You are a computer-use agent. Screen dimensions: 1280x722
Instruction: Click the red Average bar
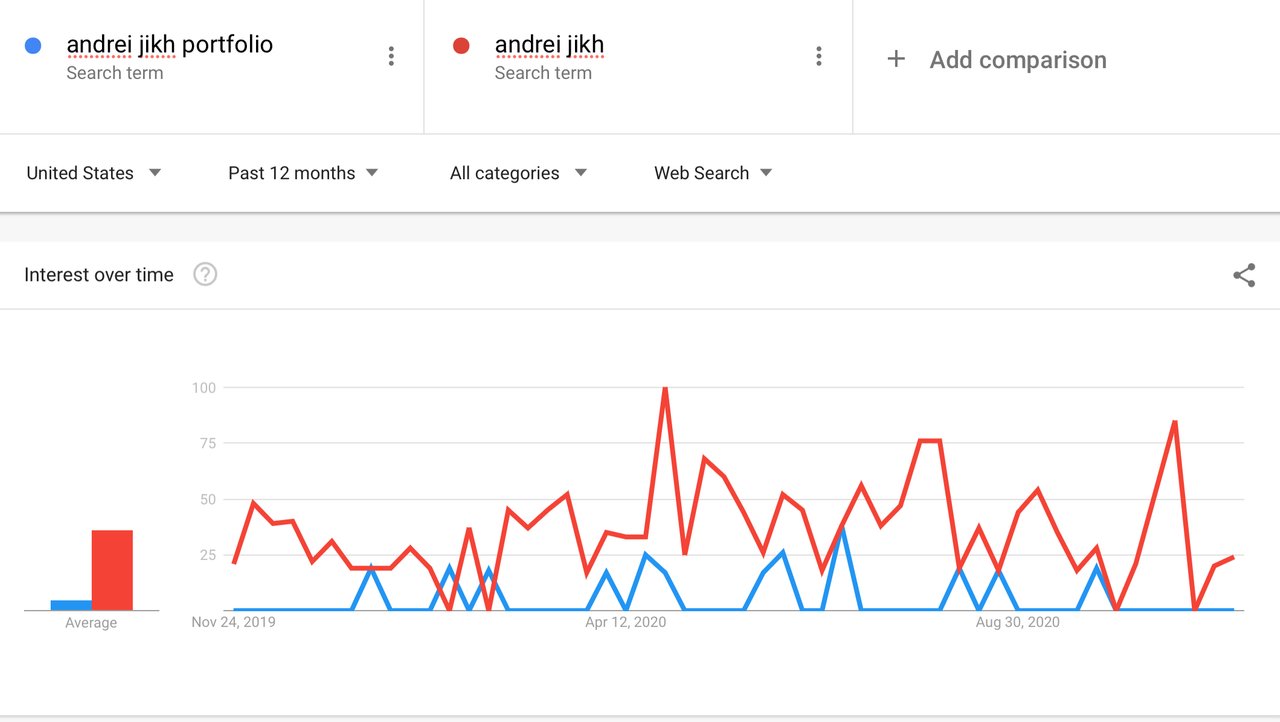point(112,570)
